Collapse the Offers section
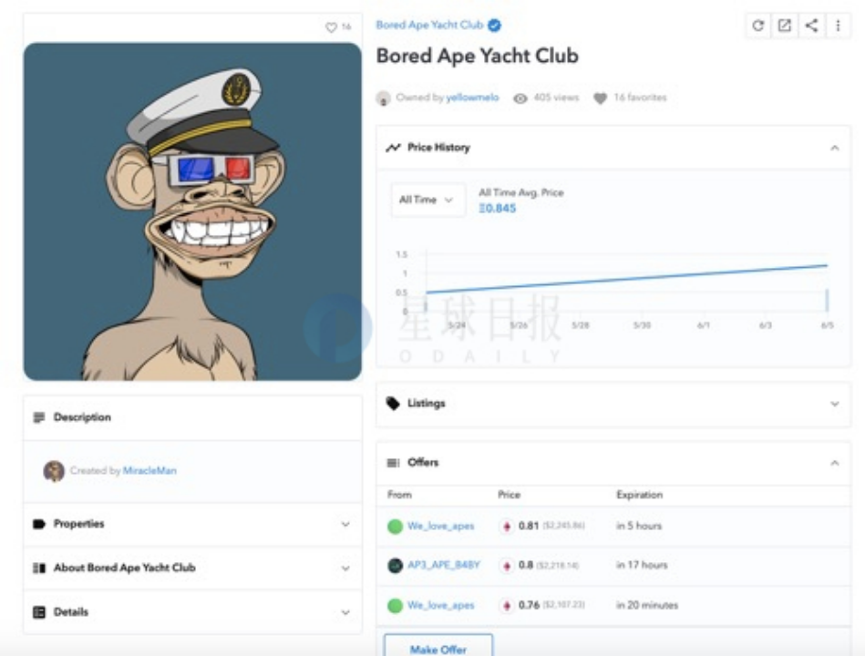This screenshot has height=656, width=866. (x=835, y=463)
